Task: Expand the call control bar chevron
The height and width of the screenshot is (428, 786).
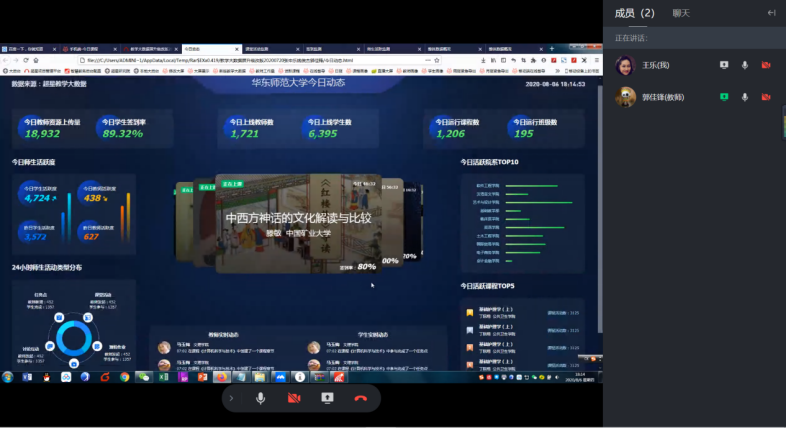Action: pos(231,398)
